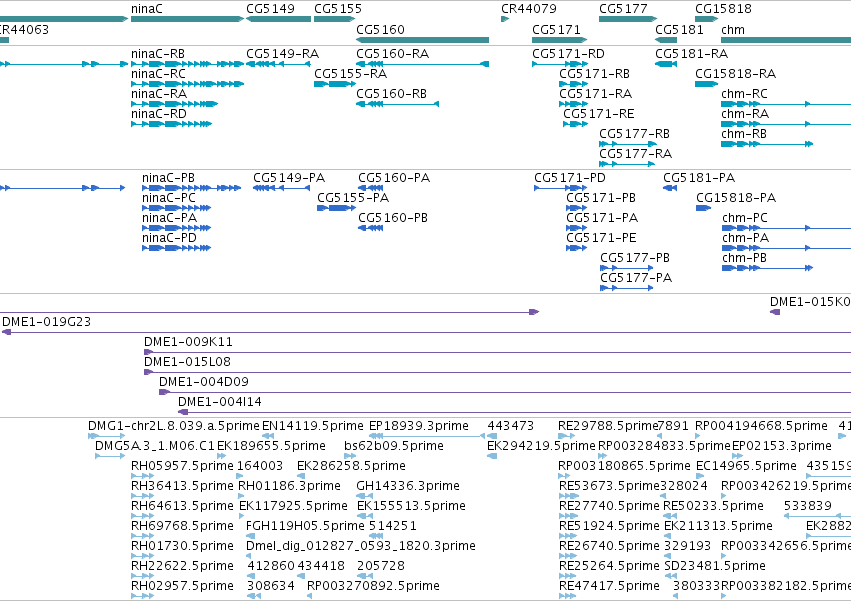Select the CG5160 gene label
This screenshot has height=601, width=851.
(x=380, y=29)
